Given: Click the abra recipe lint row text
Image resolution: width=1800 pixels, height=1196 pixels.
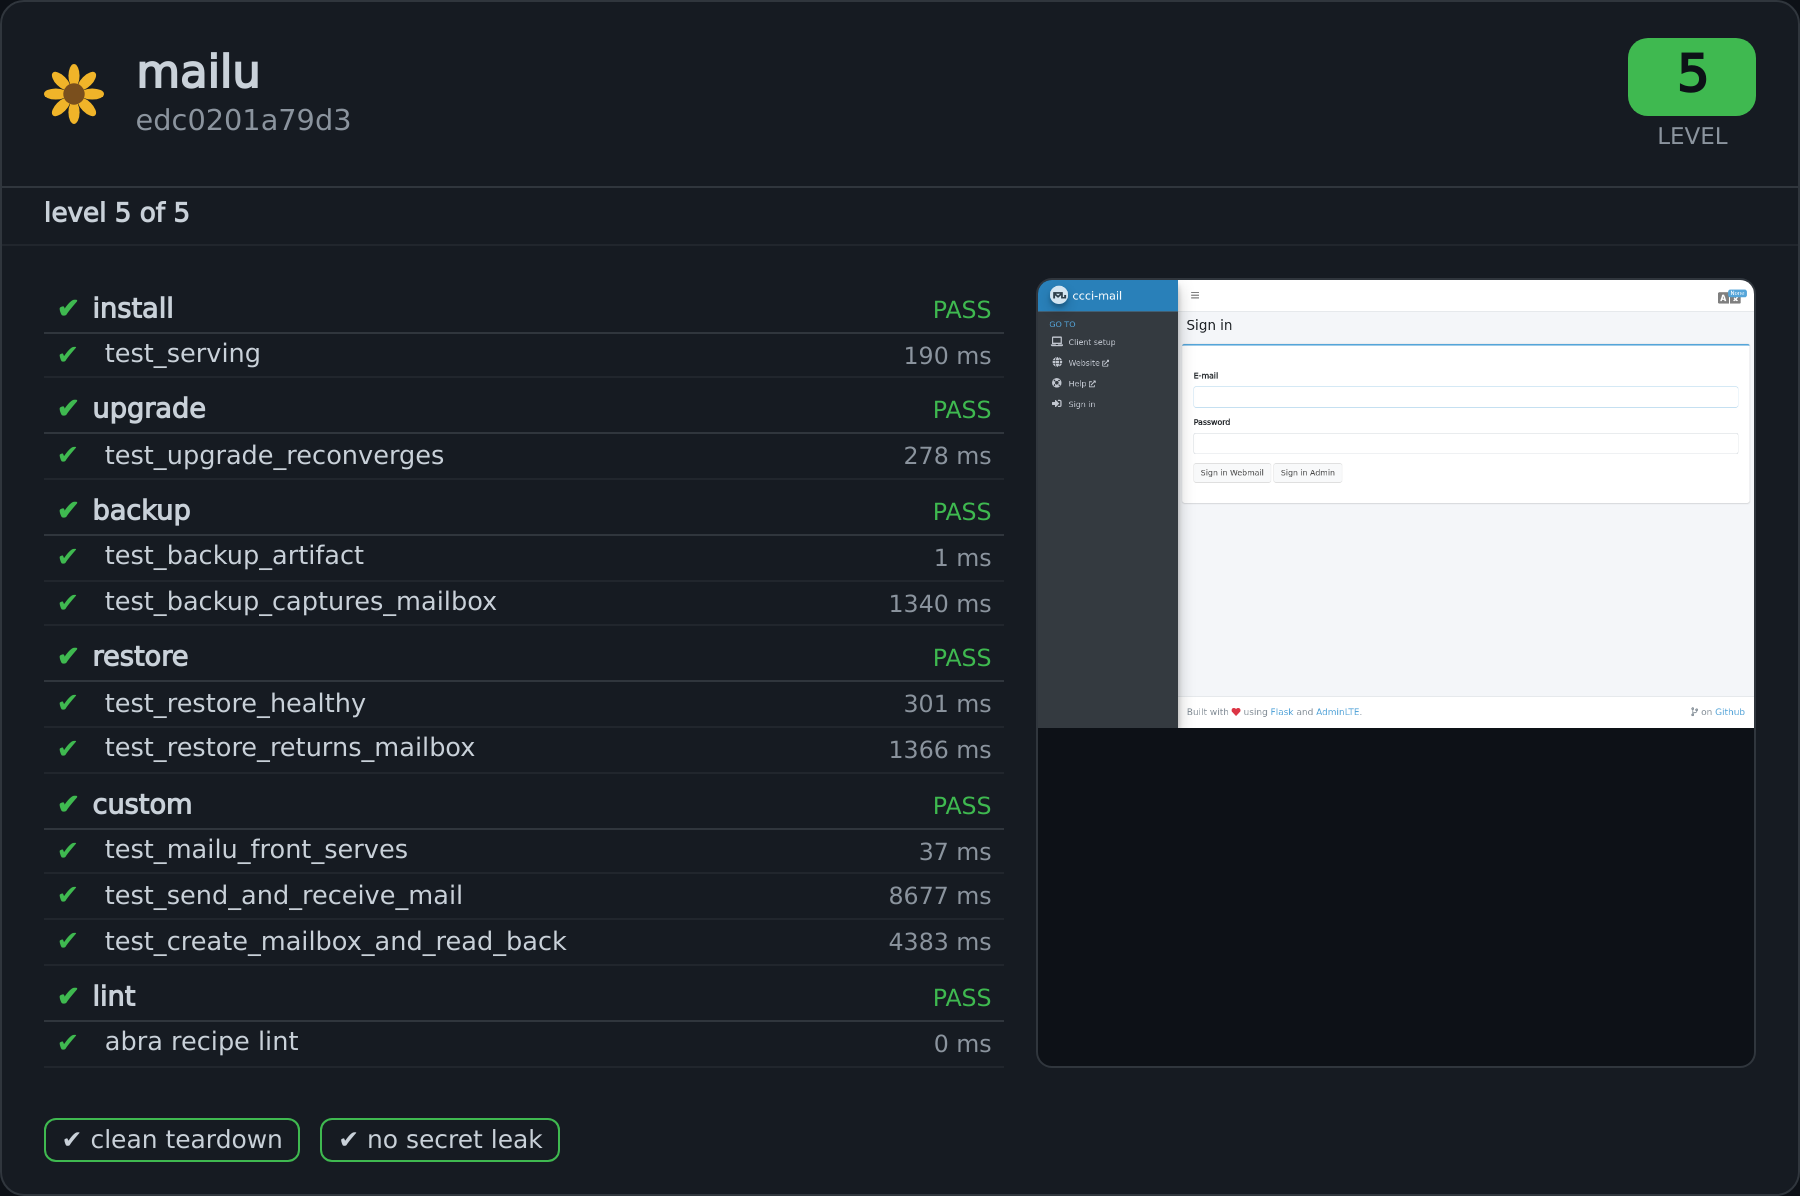Looking at the screenshot, I should pos(201,1042).
